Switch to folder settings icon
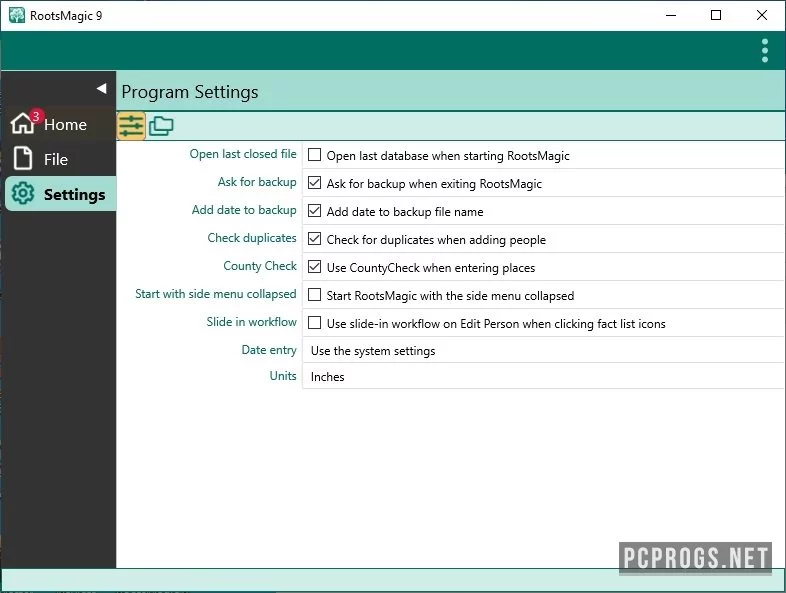Viewport: 786px width, 593px height. click(161, 126)
